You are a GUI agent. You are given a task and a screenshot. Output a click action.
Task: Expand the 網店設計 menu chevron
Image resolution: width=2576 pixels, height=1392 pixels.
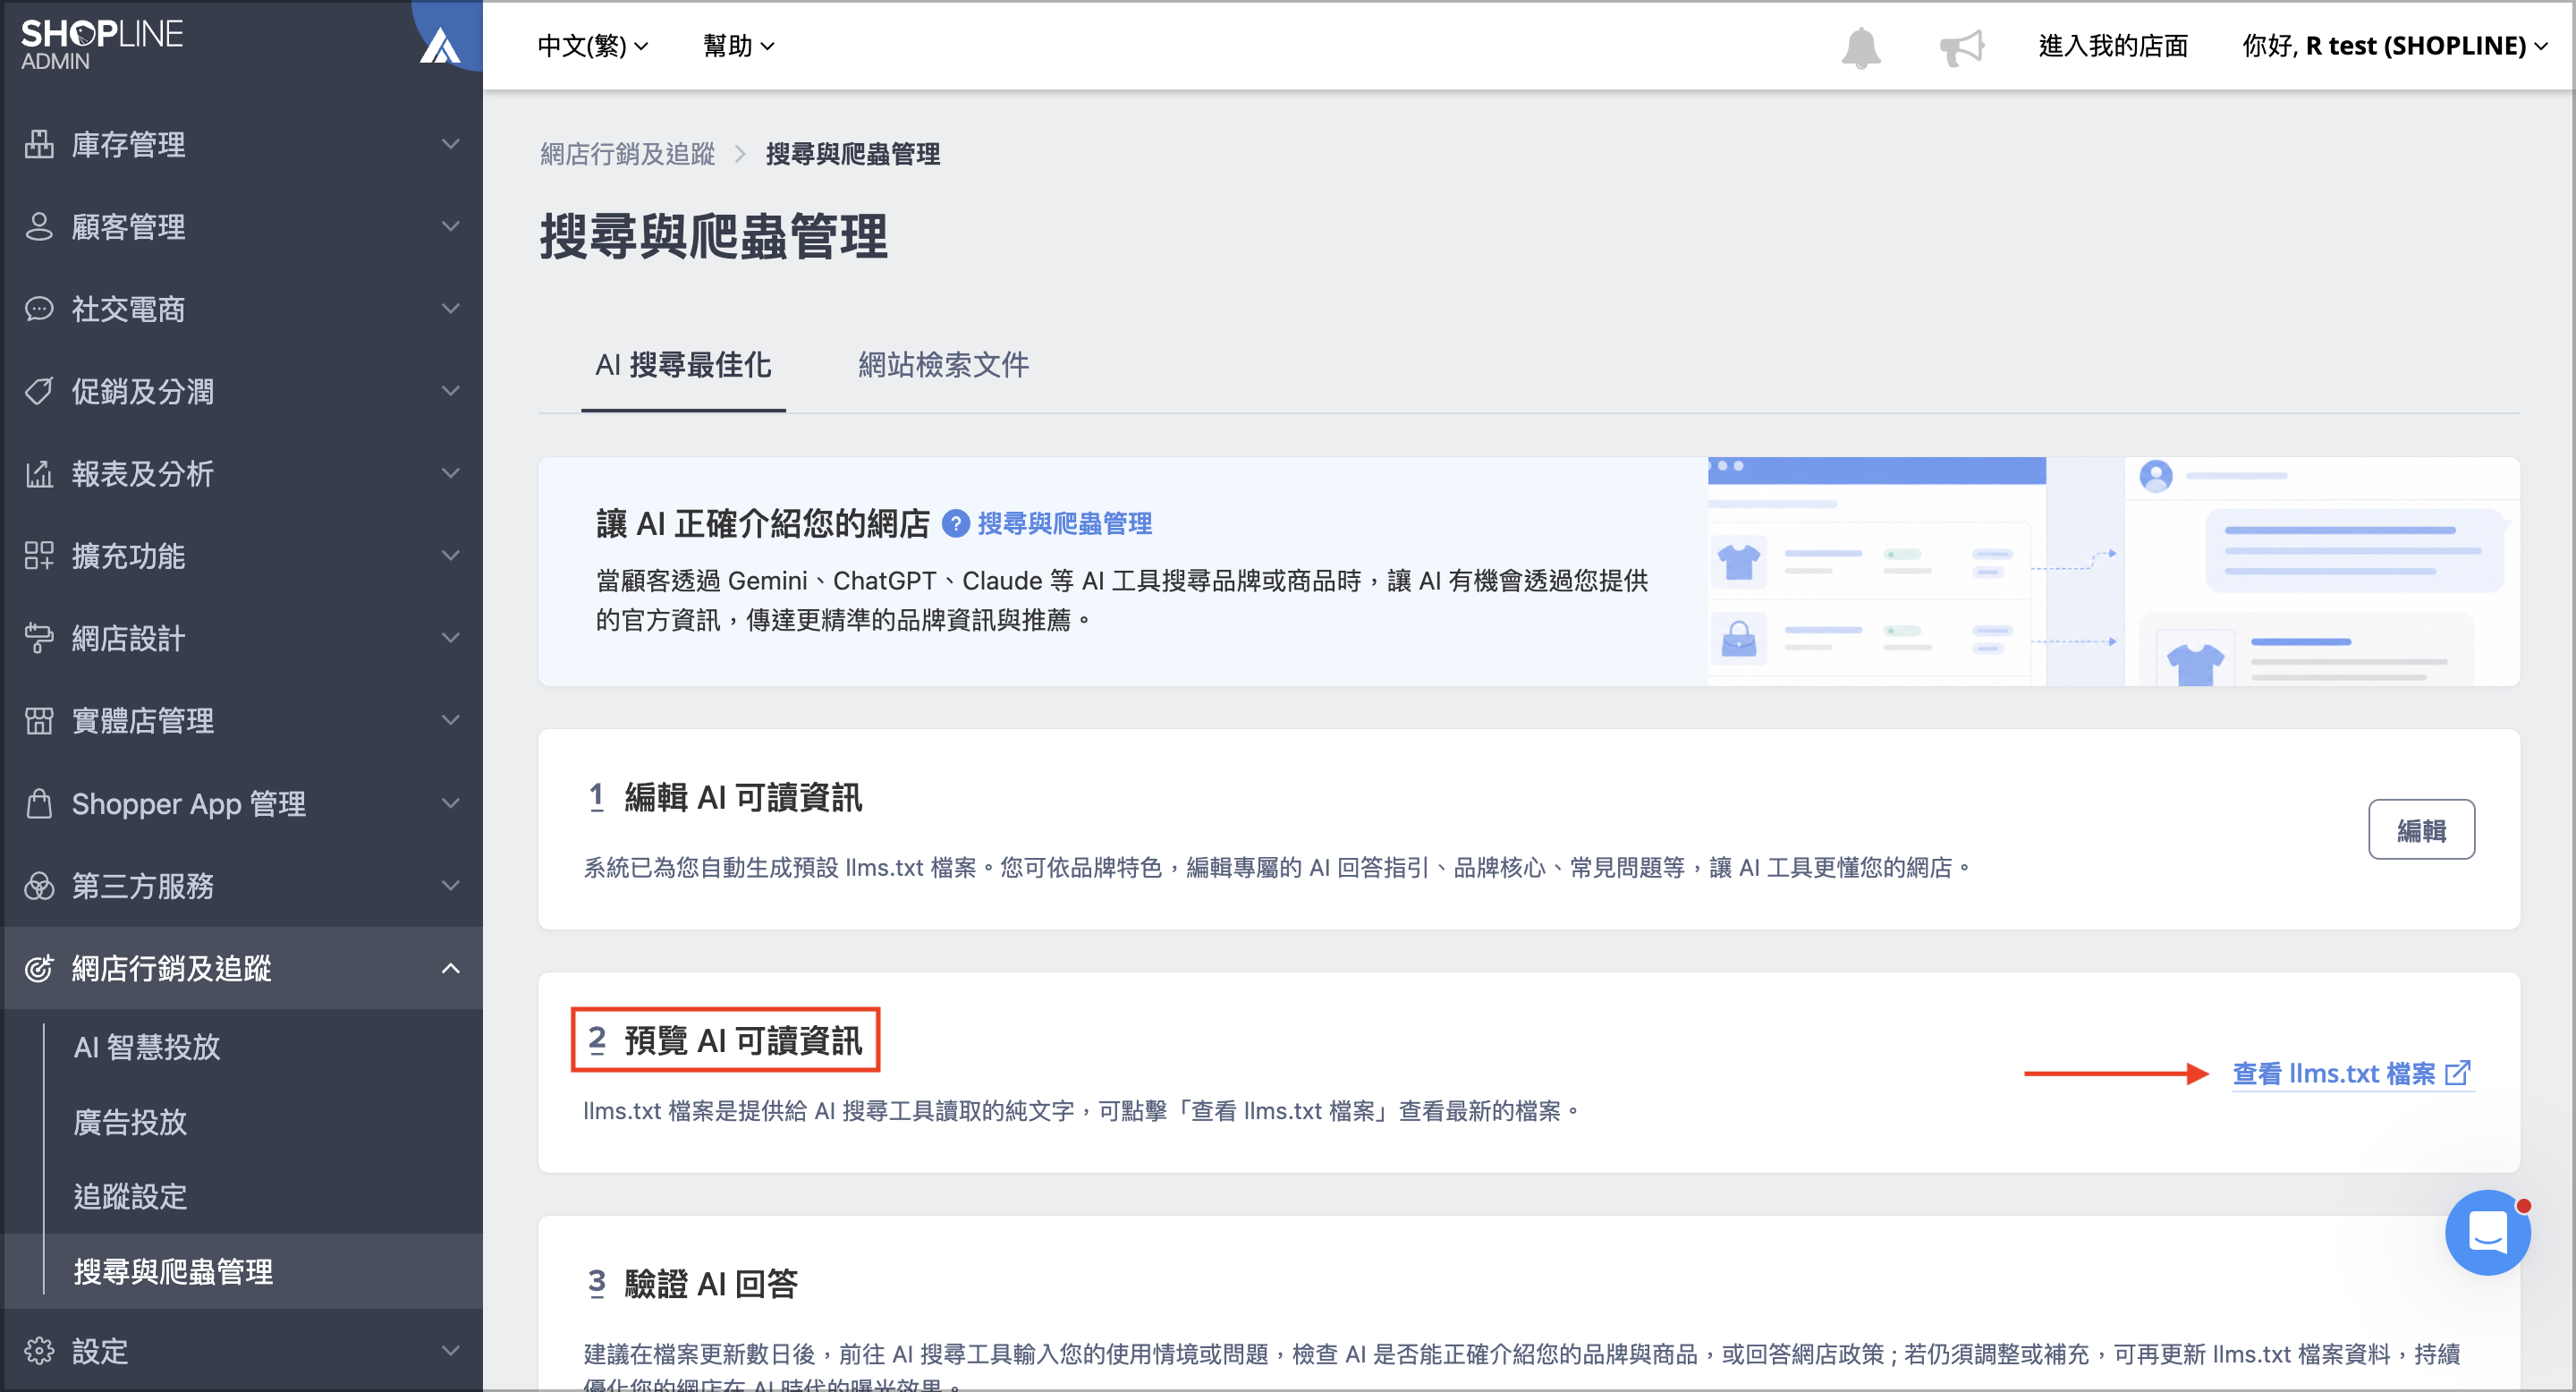click(451, 638)
